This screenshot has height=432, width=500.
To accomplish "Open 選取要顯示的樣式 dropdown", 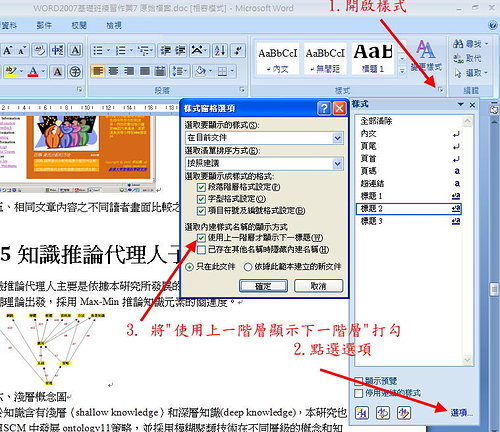I will (338, 138).
